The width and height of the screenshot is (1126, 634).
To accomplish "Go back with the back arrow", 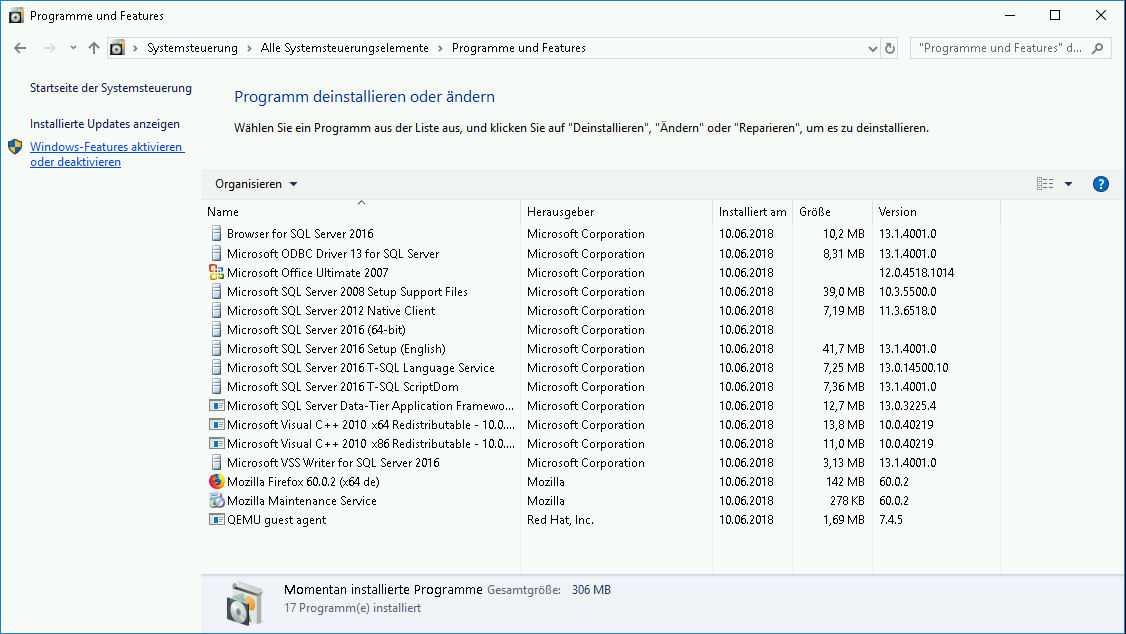I will 20,48.
